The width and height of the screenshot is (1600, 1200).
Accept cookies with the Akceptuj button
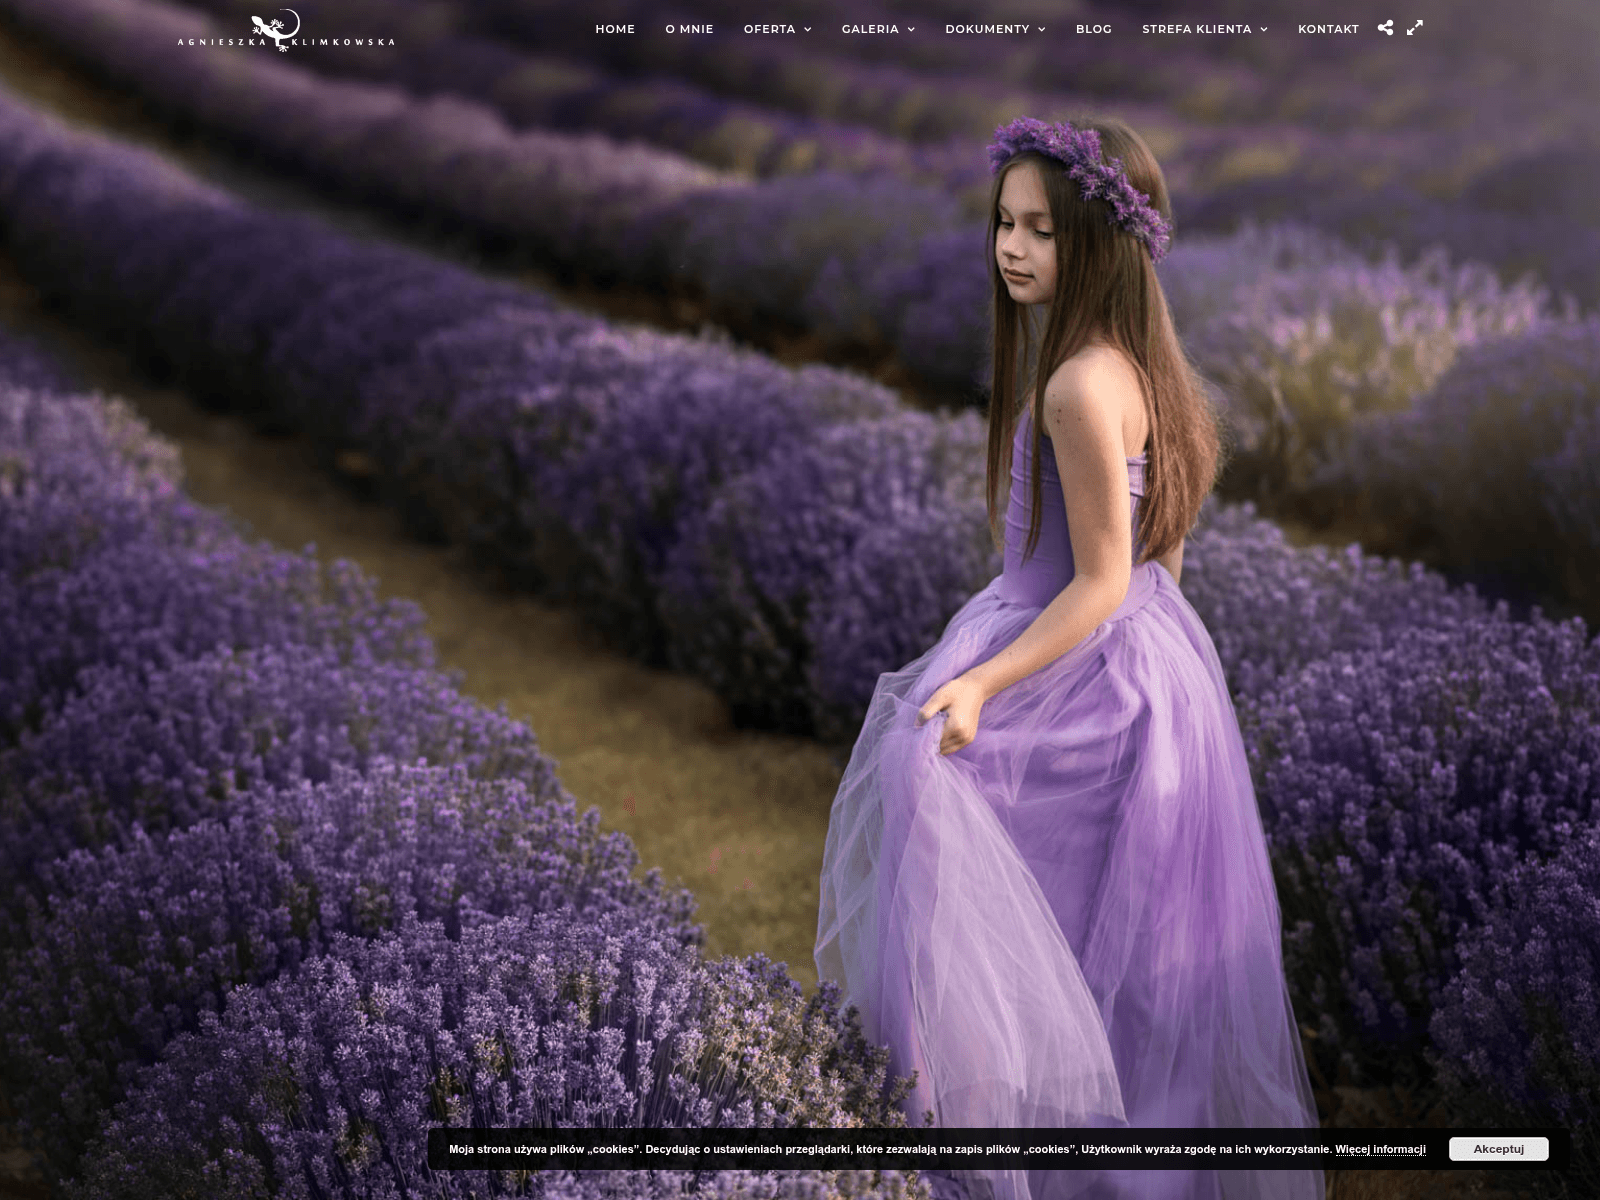click(1498, 1149)
